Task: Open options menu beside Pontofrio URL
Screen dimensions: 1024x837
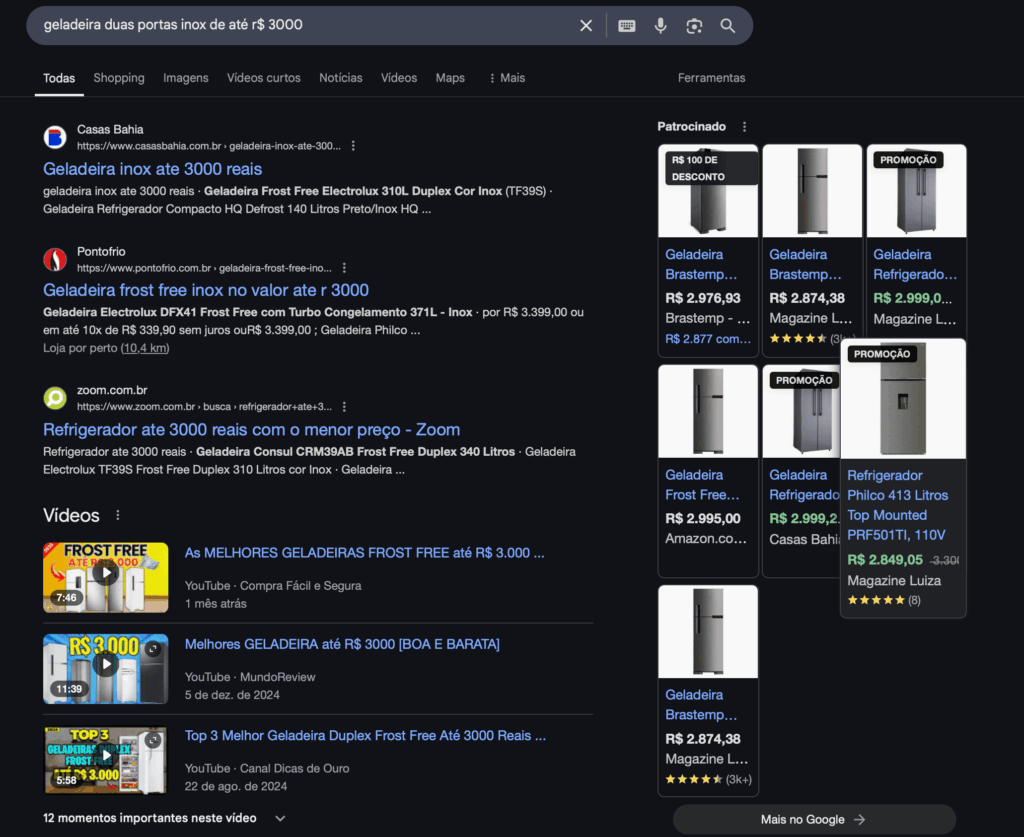Action: click(344, 268)
